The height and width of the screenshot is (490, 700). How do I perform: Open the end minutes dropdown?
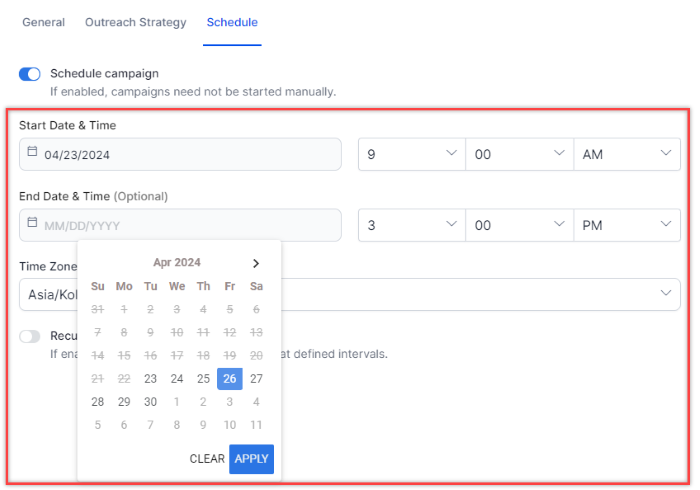pos(519,225)
